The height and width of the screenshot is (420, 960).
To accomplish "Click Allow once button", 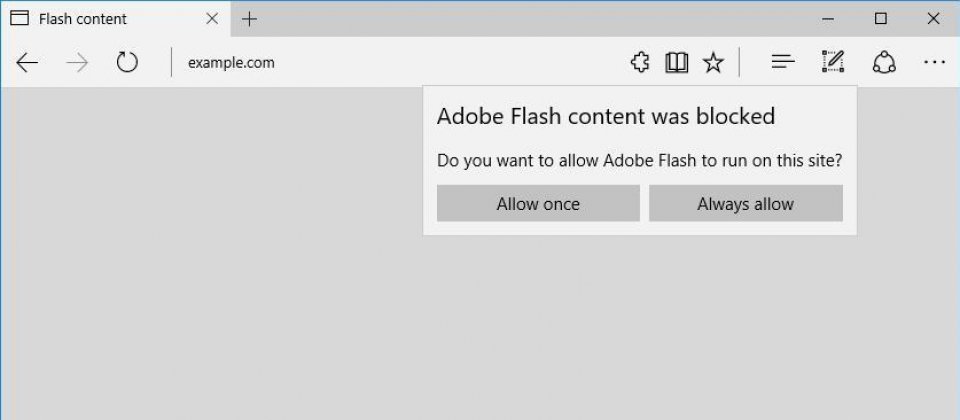I will 538,203.
